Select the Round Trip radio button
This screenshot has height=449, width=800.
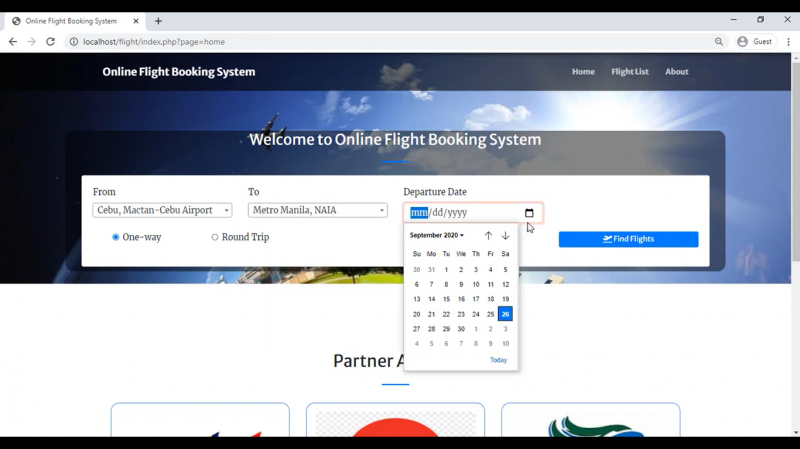point(215,237)
